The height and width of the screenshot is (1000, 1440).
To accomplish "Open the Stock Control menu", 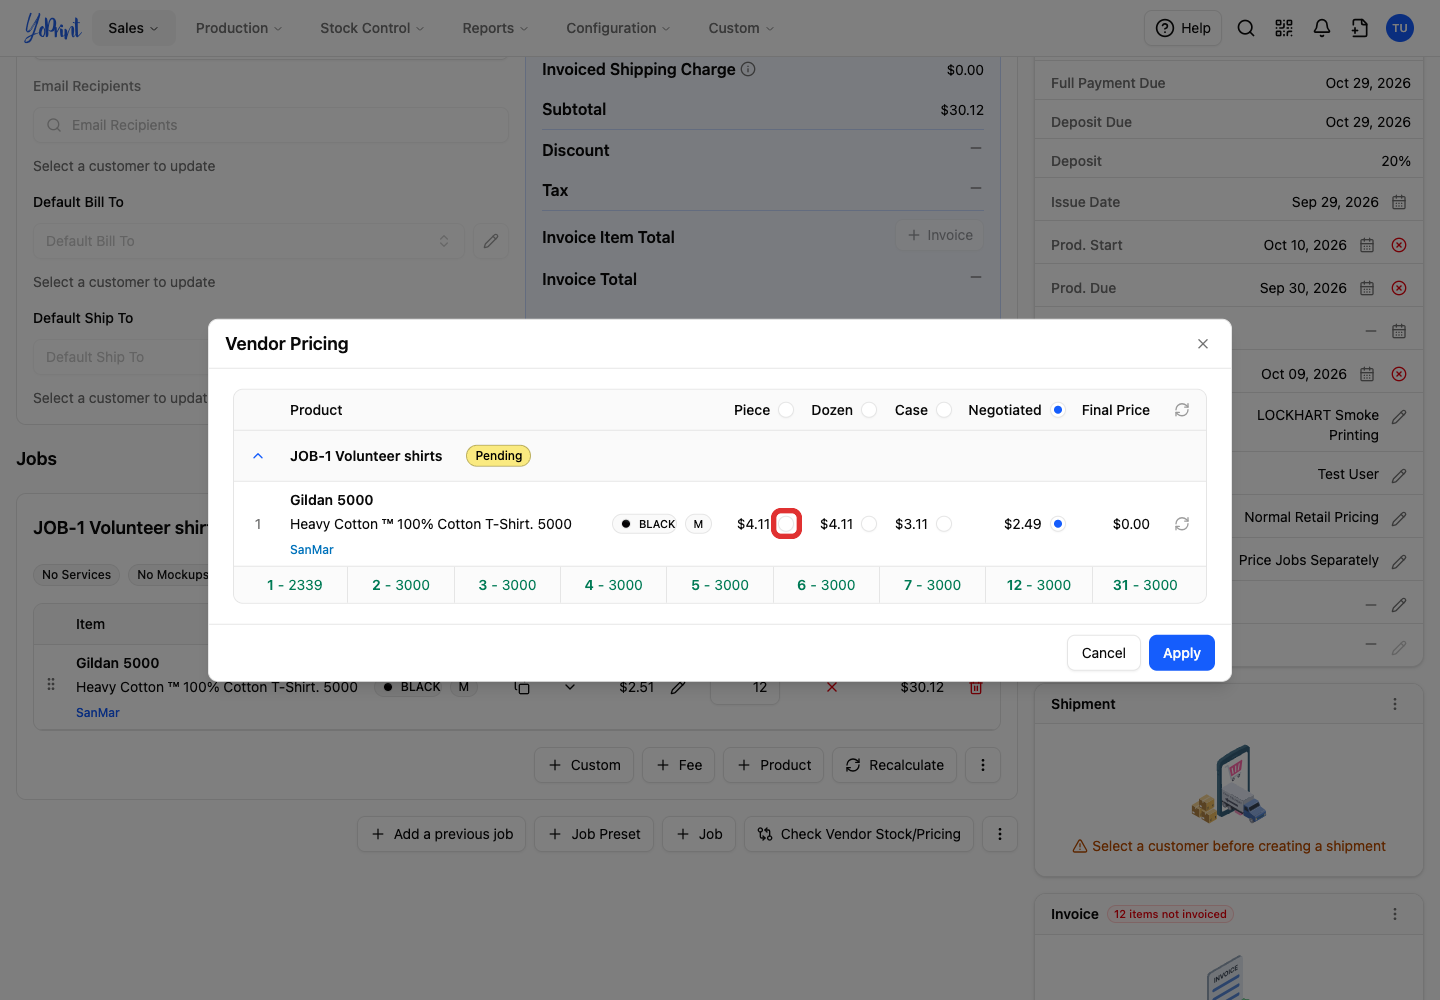I will pyautogui.click(x=372, y=28).
